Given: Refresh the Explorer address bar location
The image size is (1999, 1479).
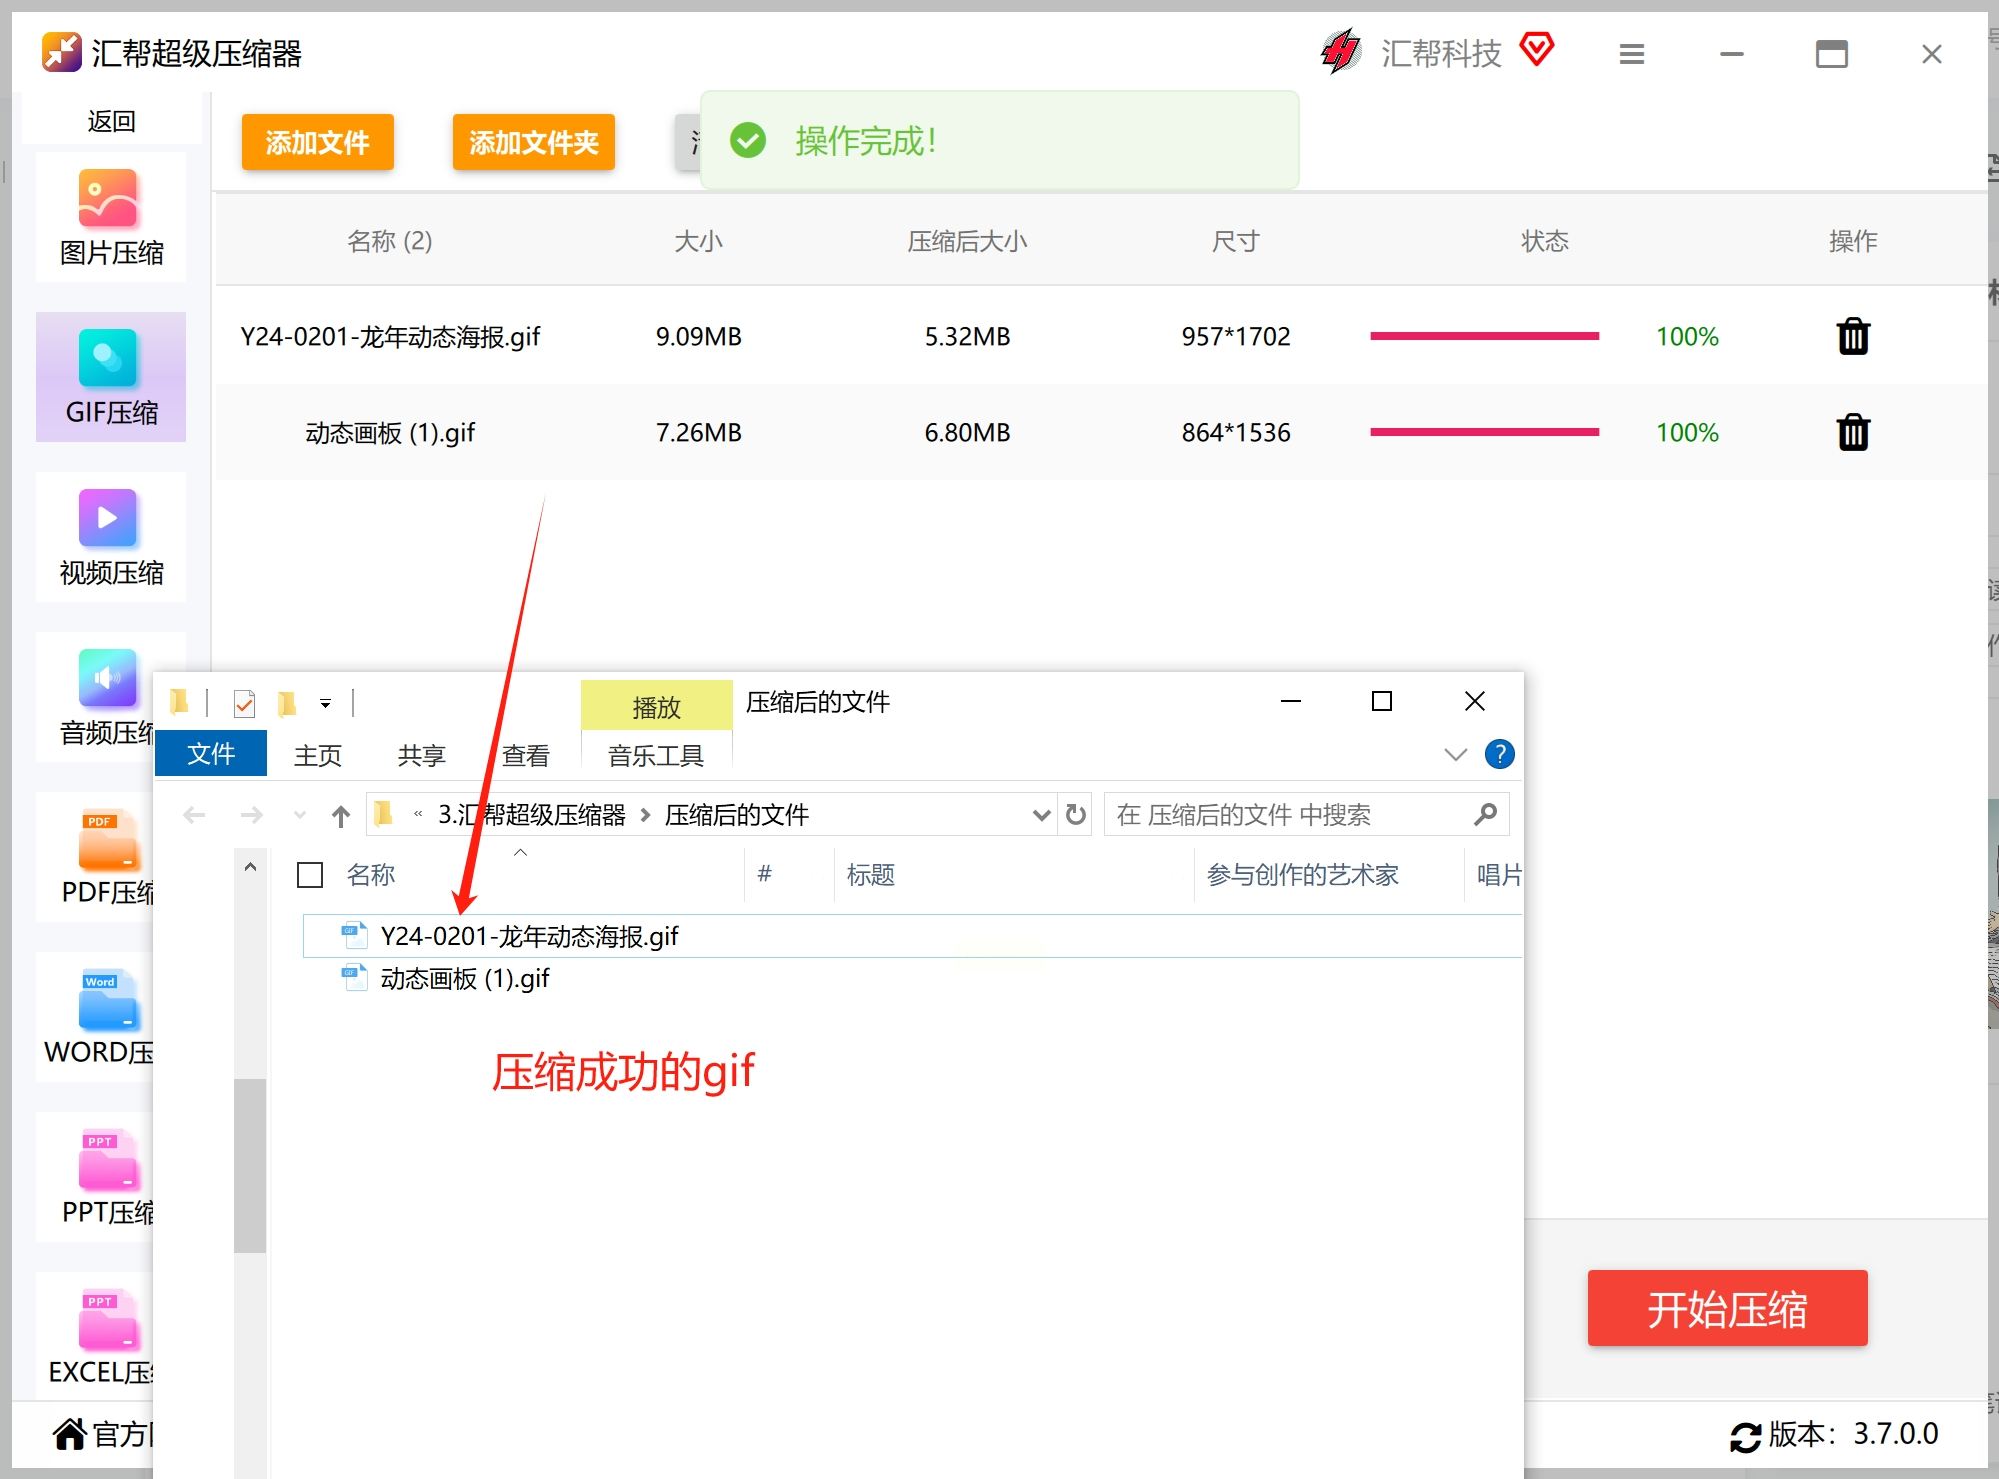Looking at the screenshot, I should point(1076,815).
